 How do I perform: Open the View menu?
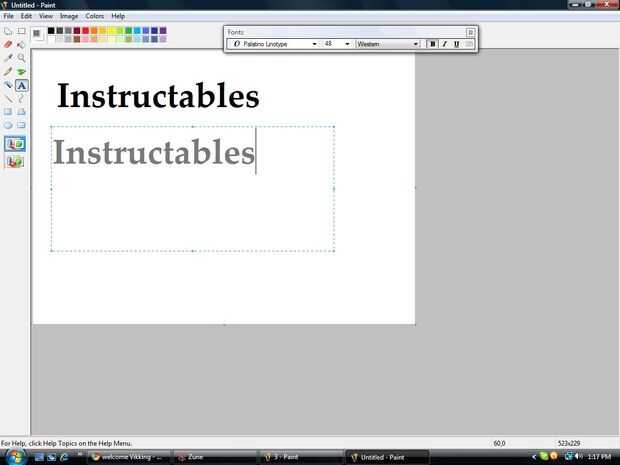point(46,16)
